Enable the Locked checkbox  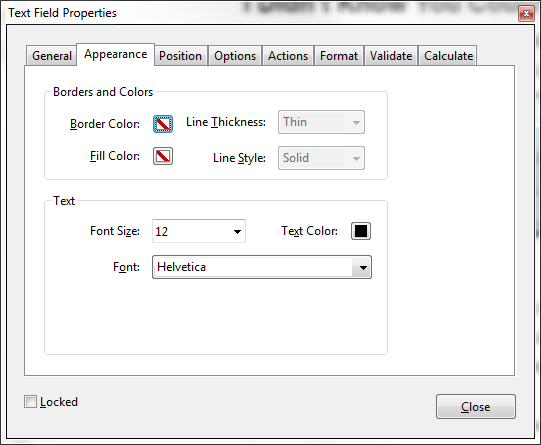click(x=30, y=402)
